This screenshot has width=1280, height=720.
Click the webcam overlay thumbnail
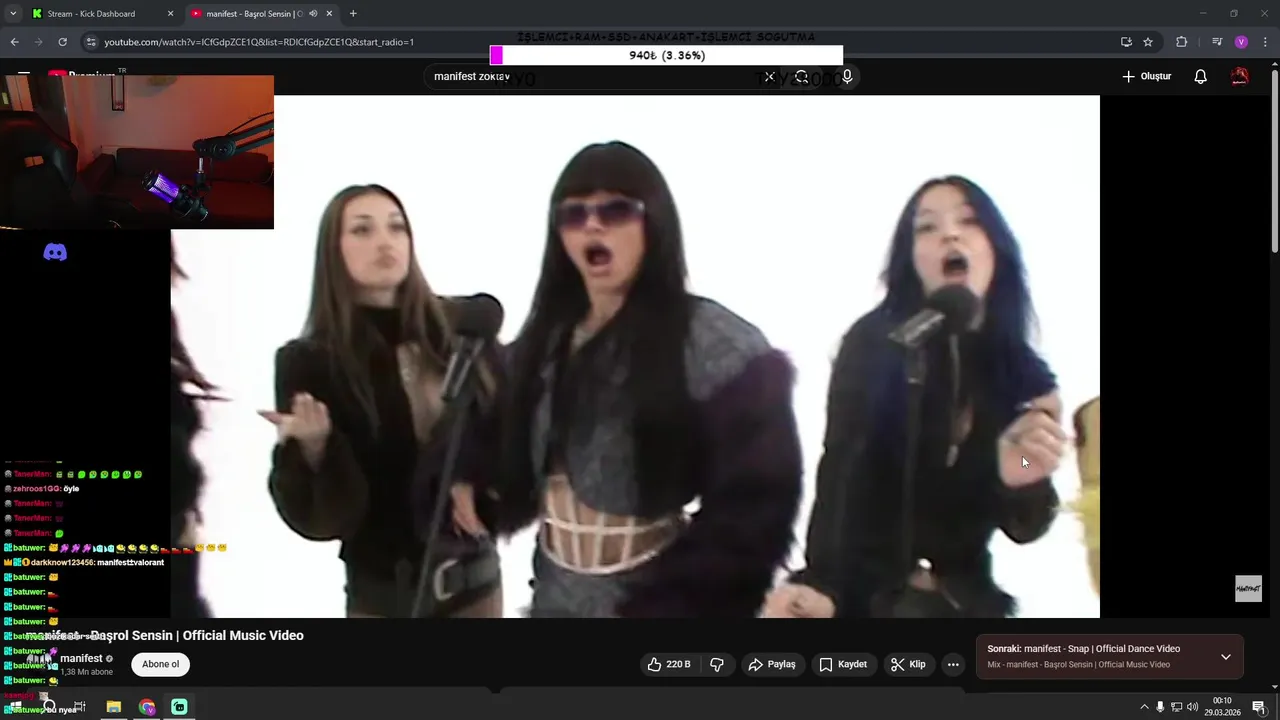click(x=137, y=152)
